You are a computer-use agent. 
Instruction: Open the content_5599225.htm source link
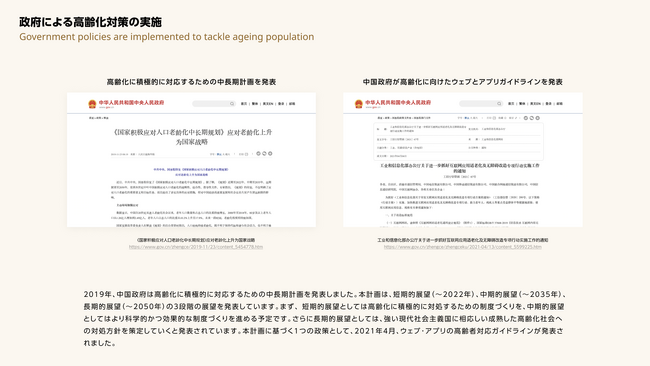click(463, 247)
